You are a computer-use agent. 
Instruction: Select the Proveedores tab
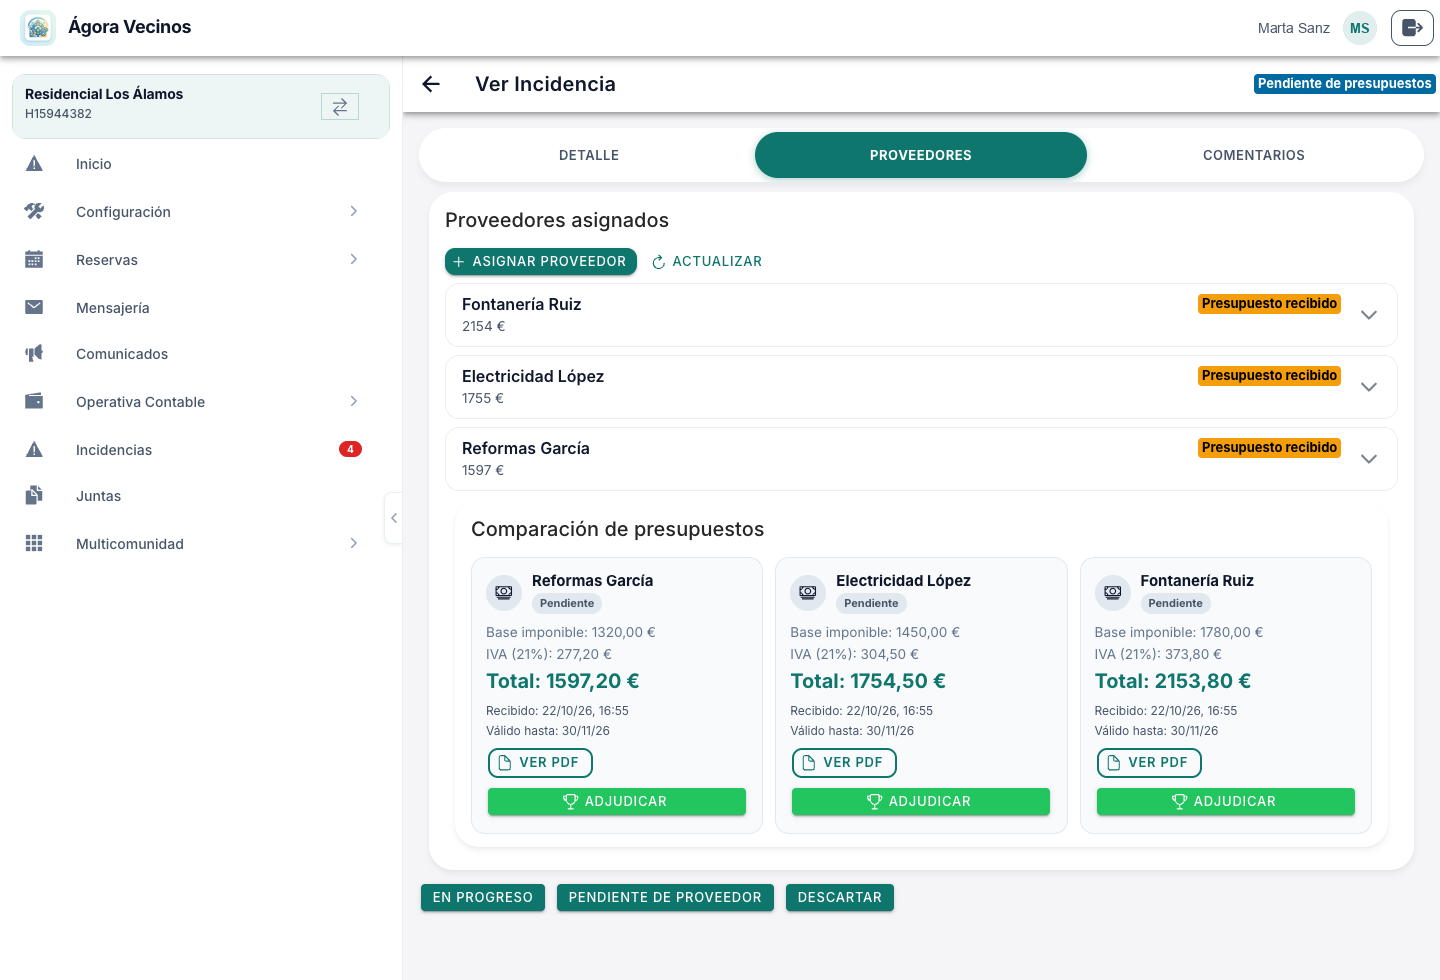coord(921,155)
